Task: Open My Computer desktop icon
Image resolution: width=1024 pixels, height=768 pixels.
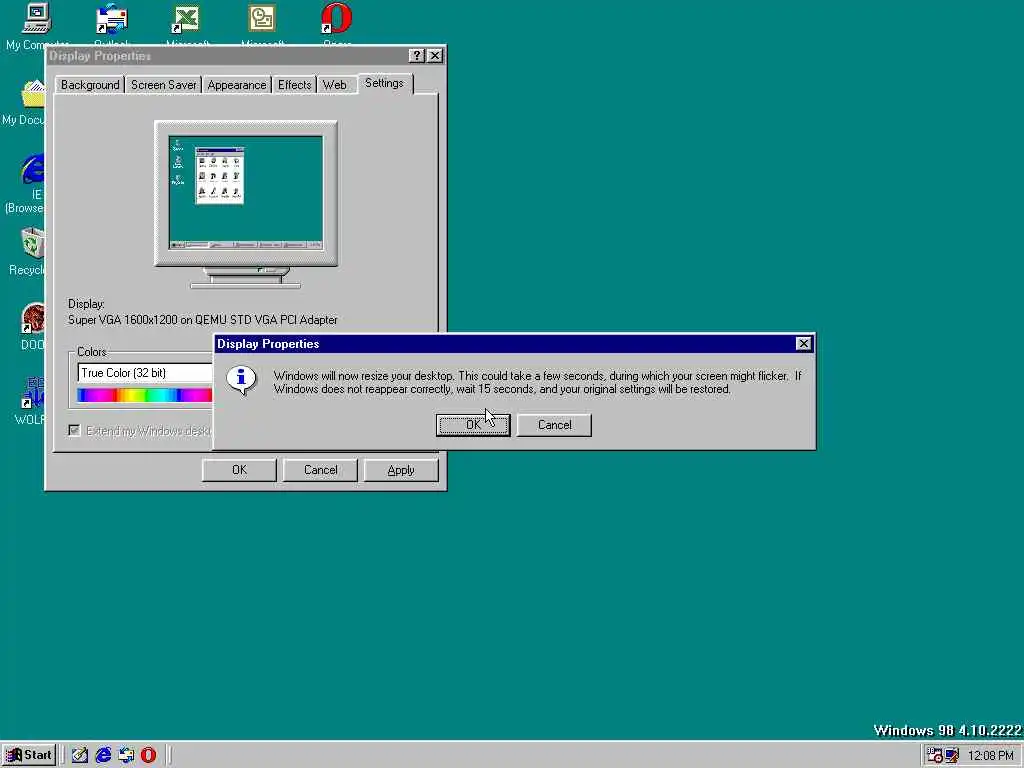Action: [x=37, y=19]
